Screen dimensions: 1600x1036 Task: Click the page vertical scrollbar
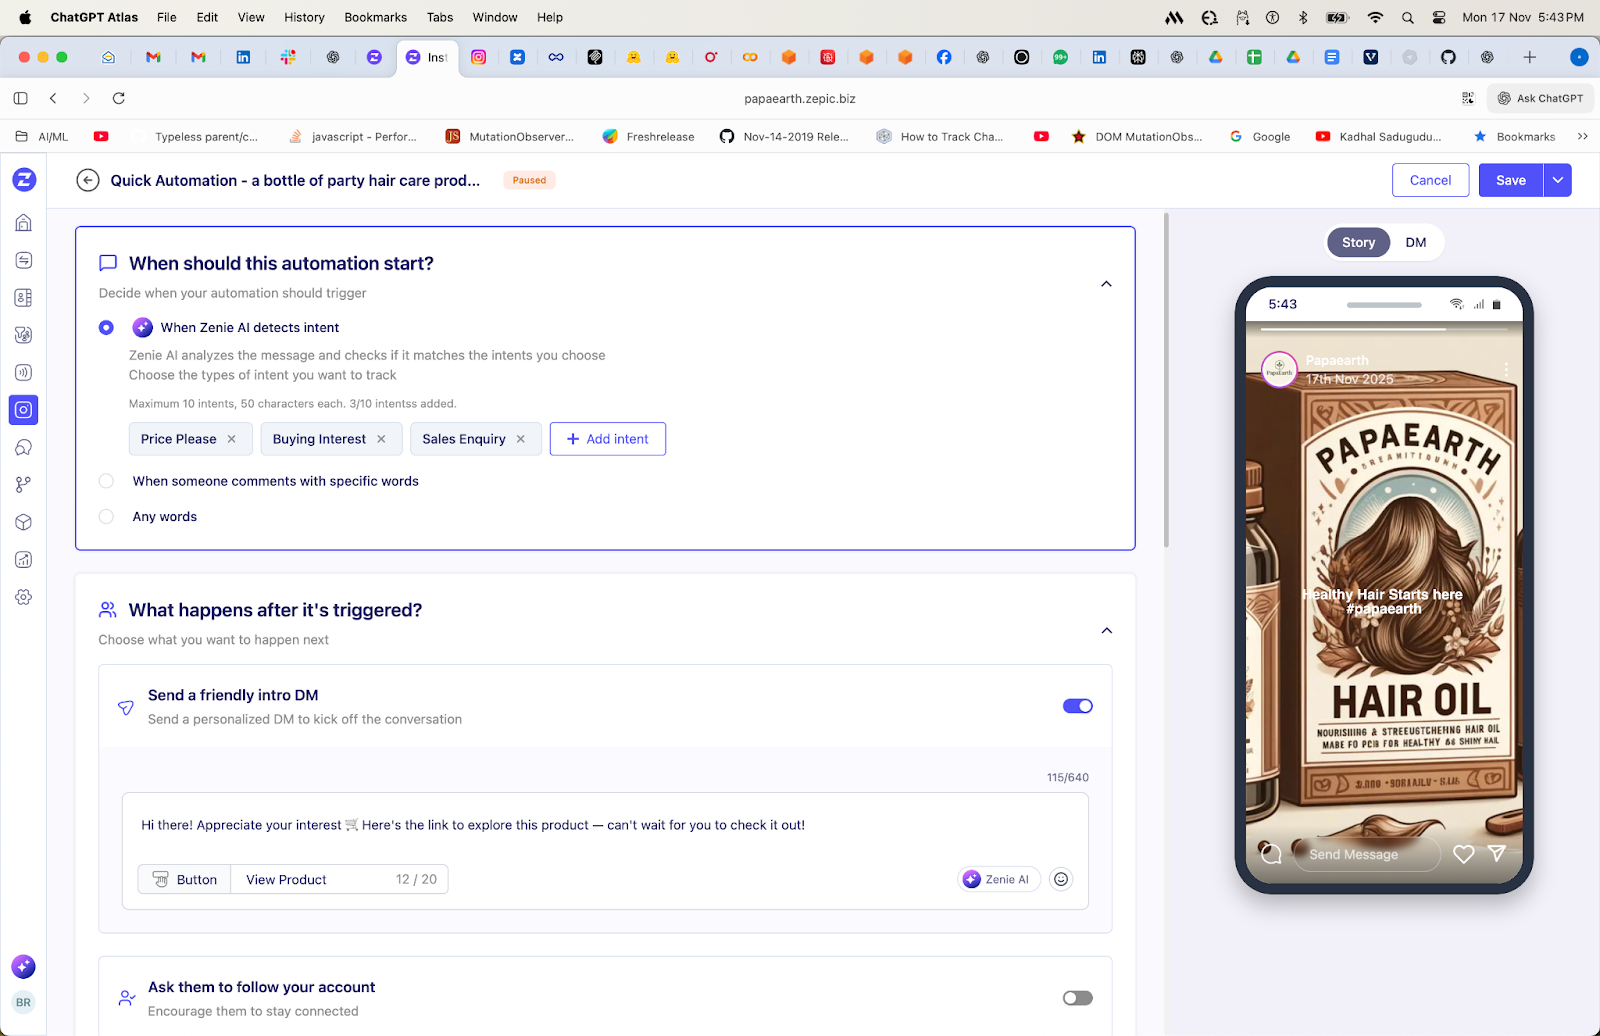(x=1166, y=380)
